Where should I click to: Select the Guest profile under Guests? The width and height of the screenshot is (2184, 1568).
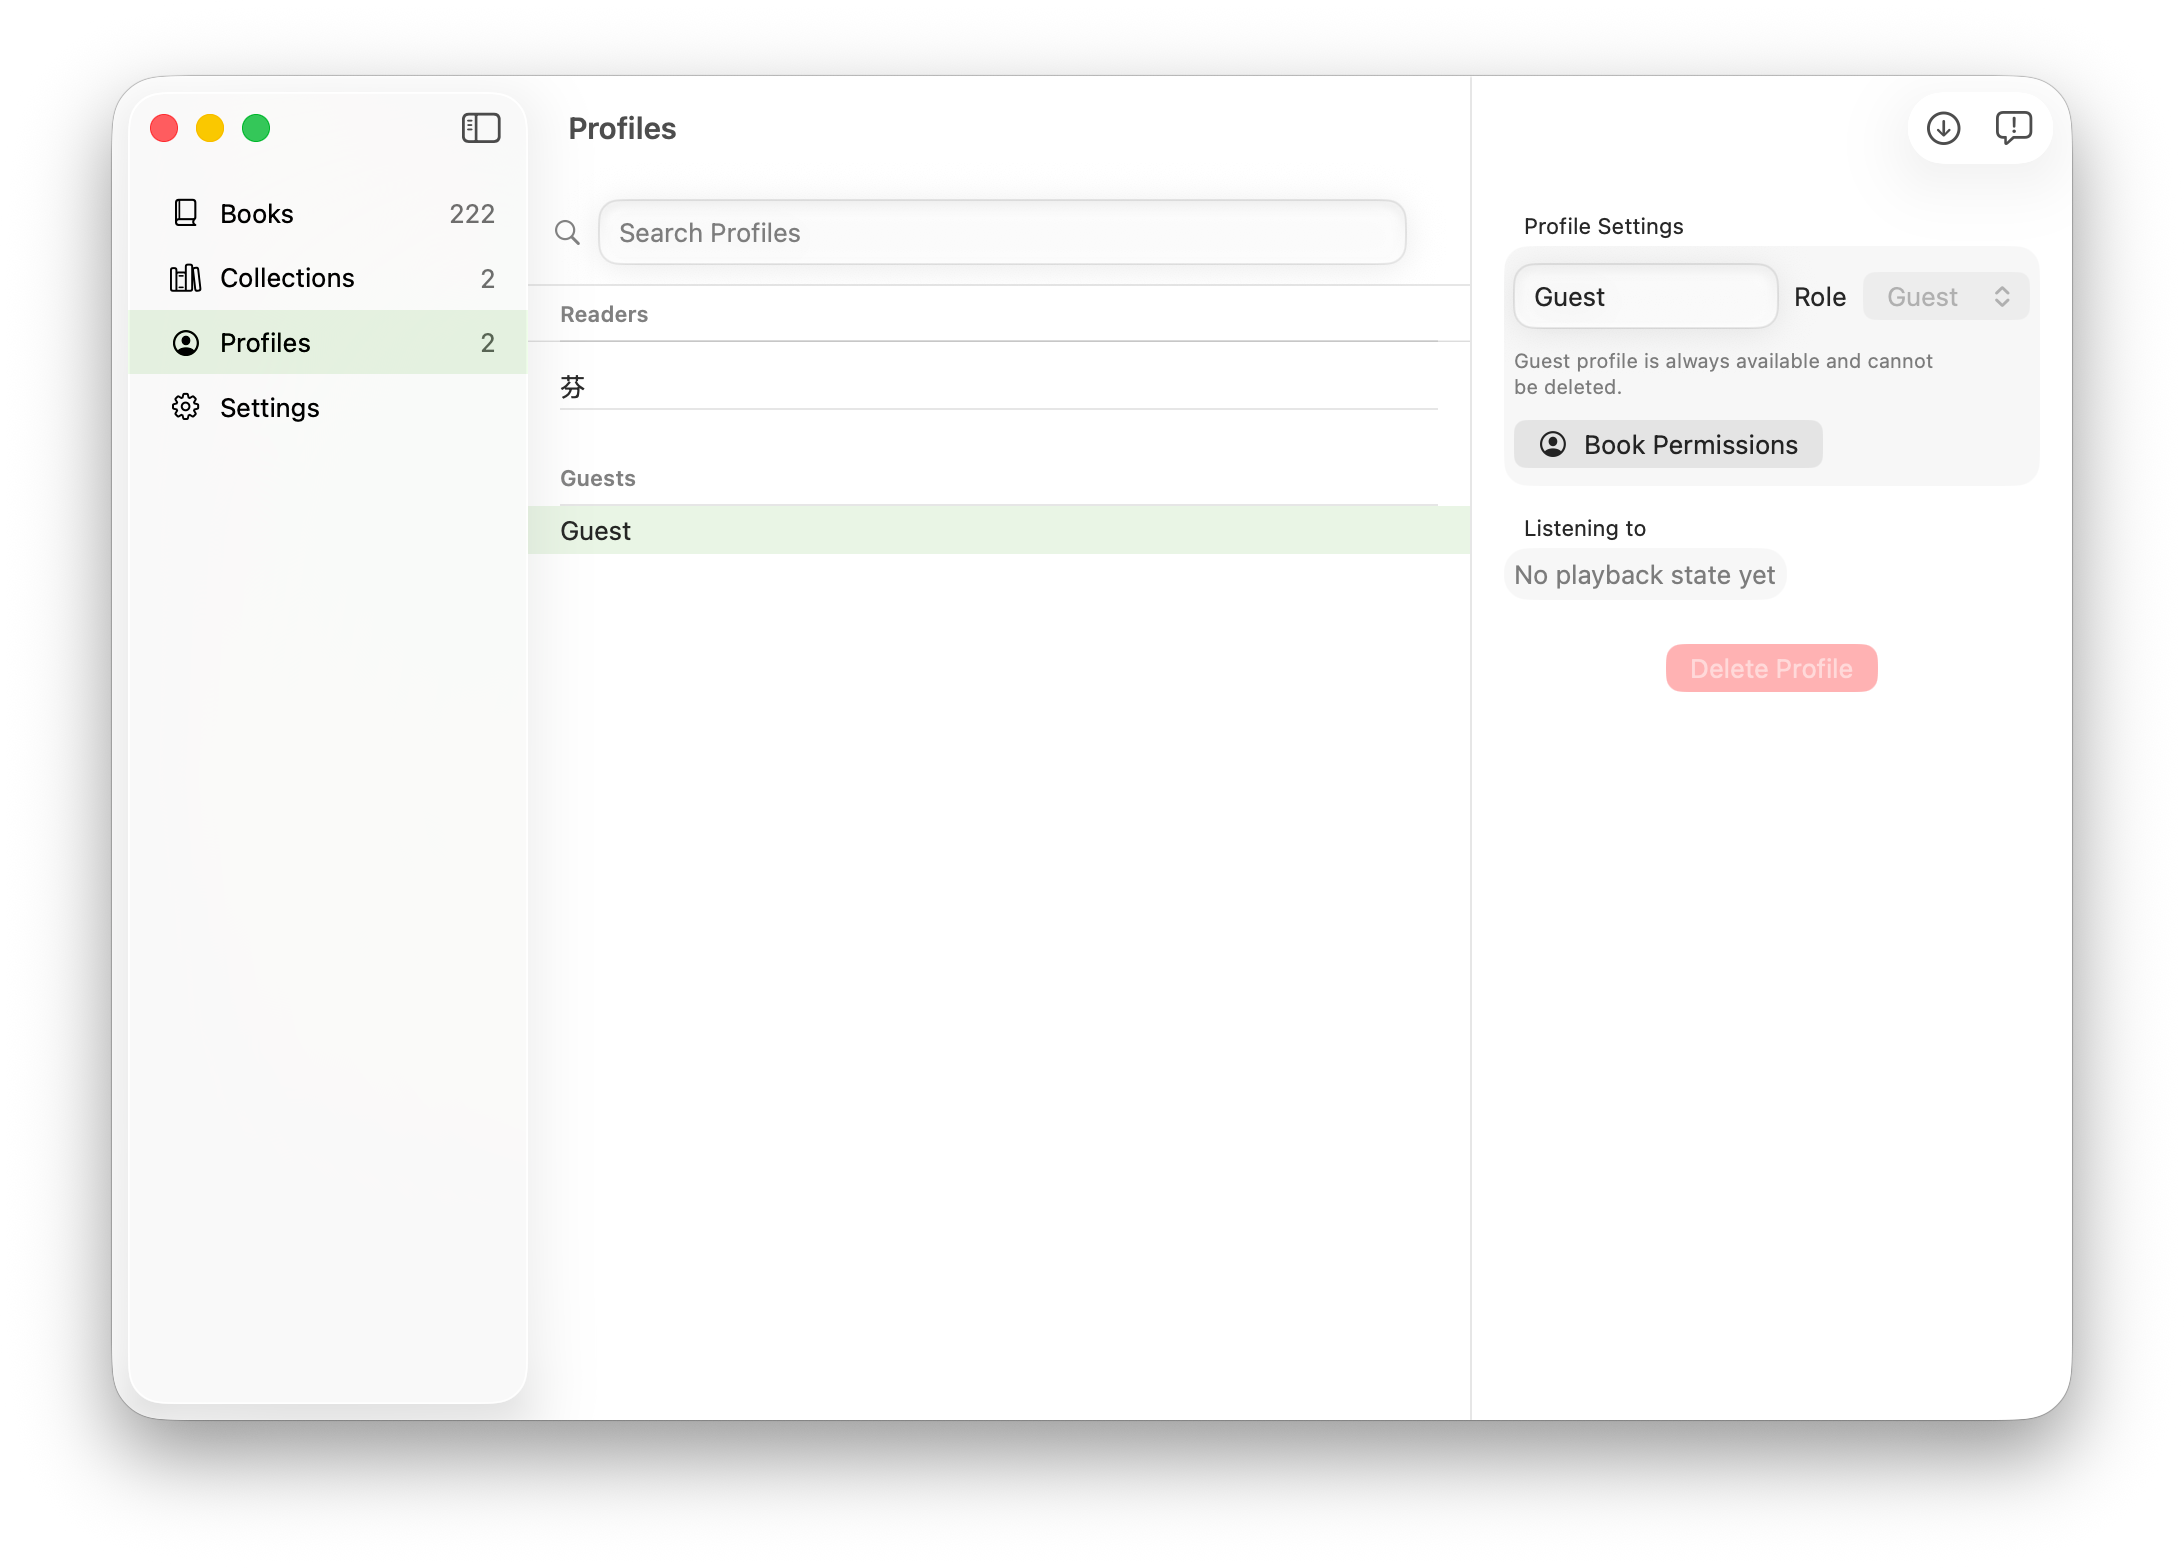tap(595, 530)
